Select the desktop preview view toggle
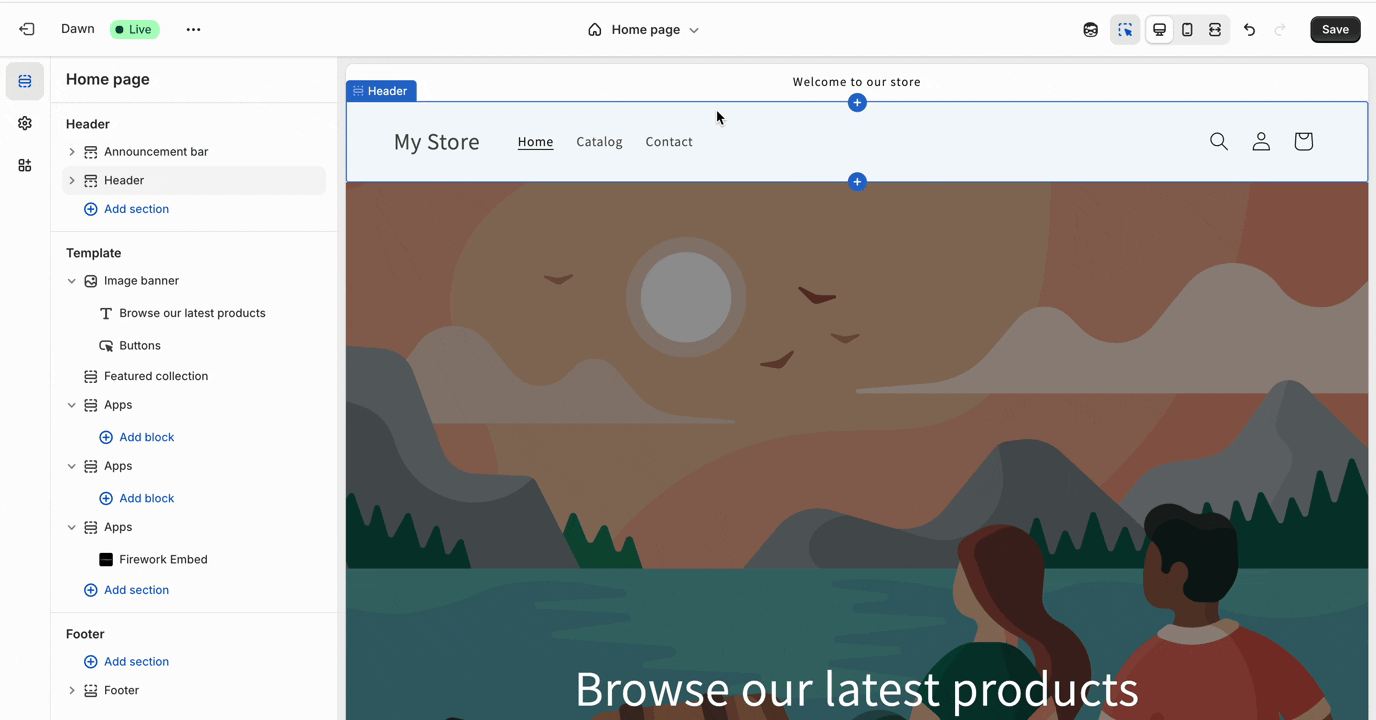Image resolution: width=1376 pixels, height=720 pixels. [x=1159, y=30]
